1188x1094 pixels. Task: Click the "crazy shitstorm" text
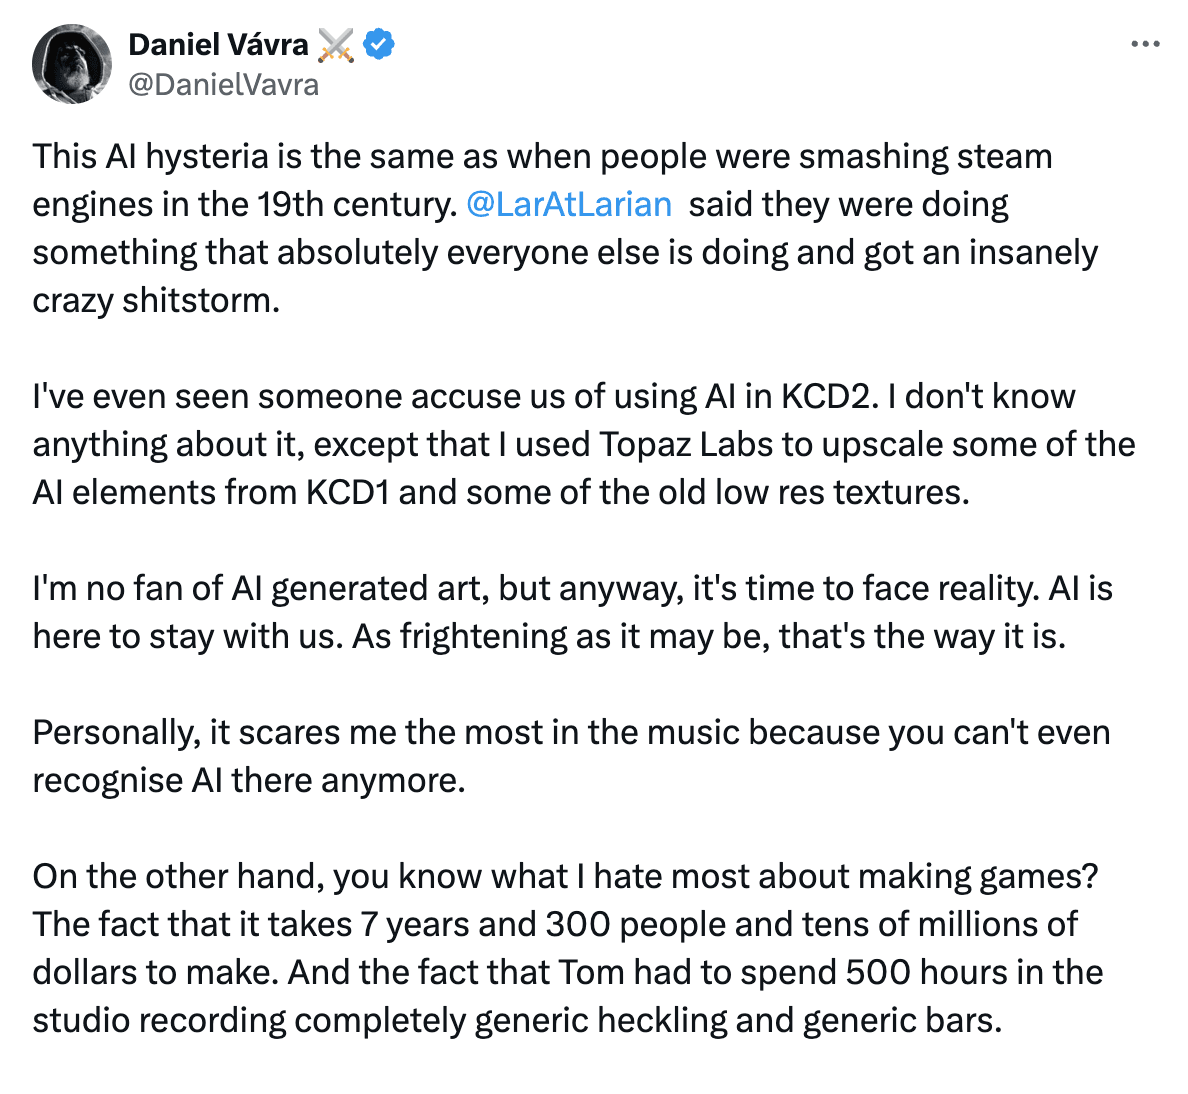point(155,300)
